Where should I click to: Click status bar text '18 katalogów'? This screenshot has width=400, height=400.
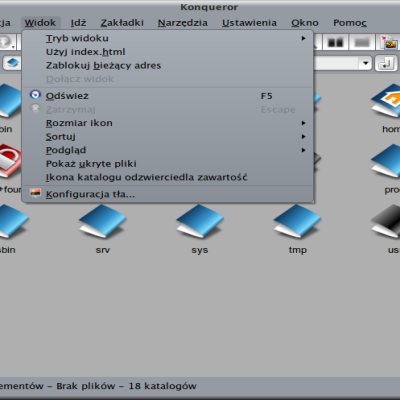pyautogui.click(x=163, y=386)
